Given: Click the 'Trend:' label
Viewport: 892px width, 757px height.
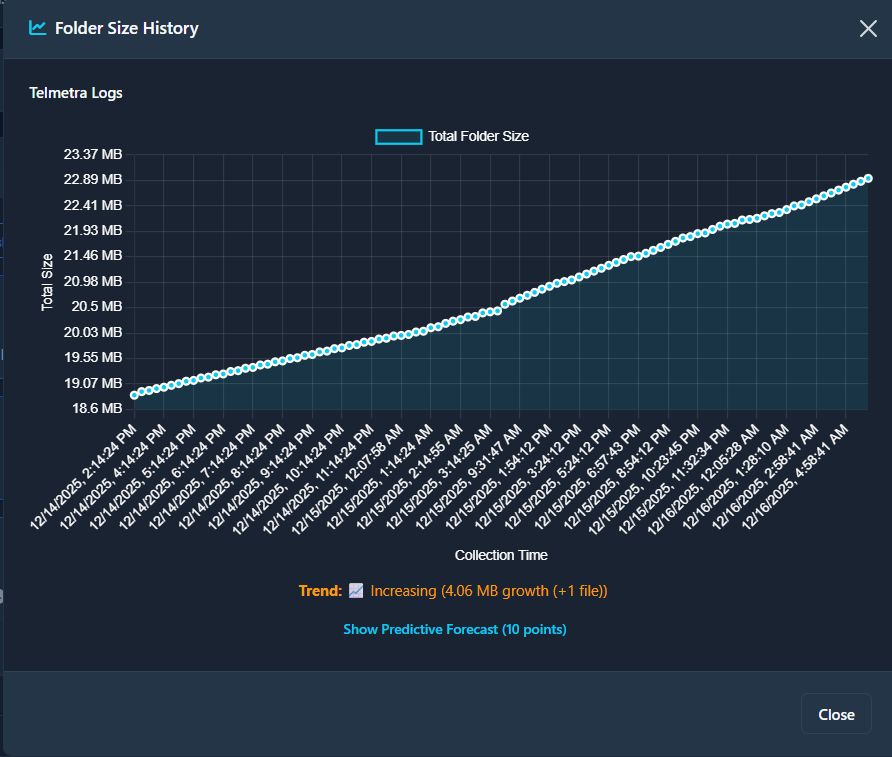Looking at the screenshot, I should pos(320,591).
